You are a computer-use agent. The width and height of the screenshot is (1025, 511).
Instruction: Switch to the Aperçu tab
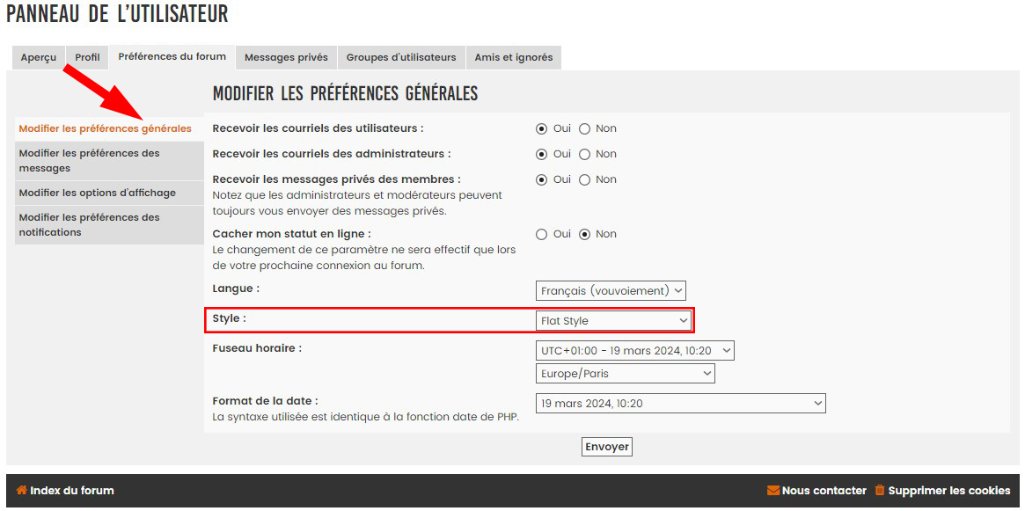point(39,58)
